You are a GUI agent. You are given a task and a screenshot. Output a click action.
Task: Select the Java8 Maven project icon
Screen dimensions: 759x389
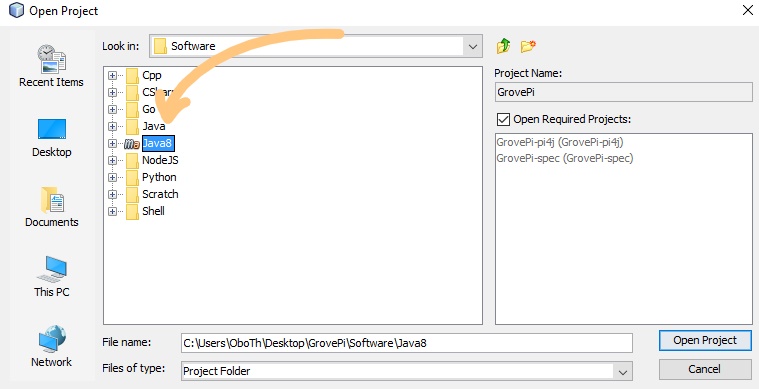pyautogui.click(x=132, y=143)
